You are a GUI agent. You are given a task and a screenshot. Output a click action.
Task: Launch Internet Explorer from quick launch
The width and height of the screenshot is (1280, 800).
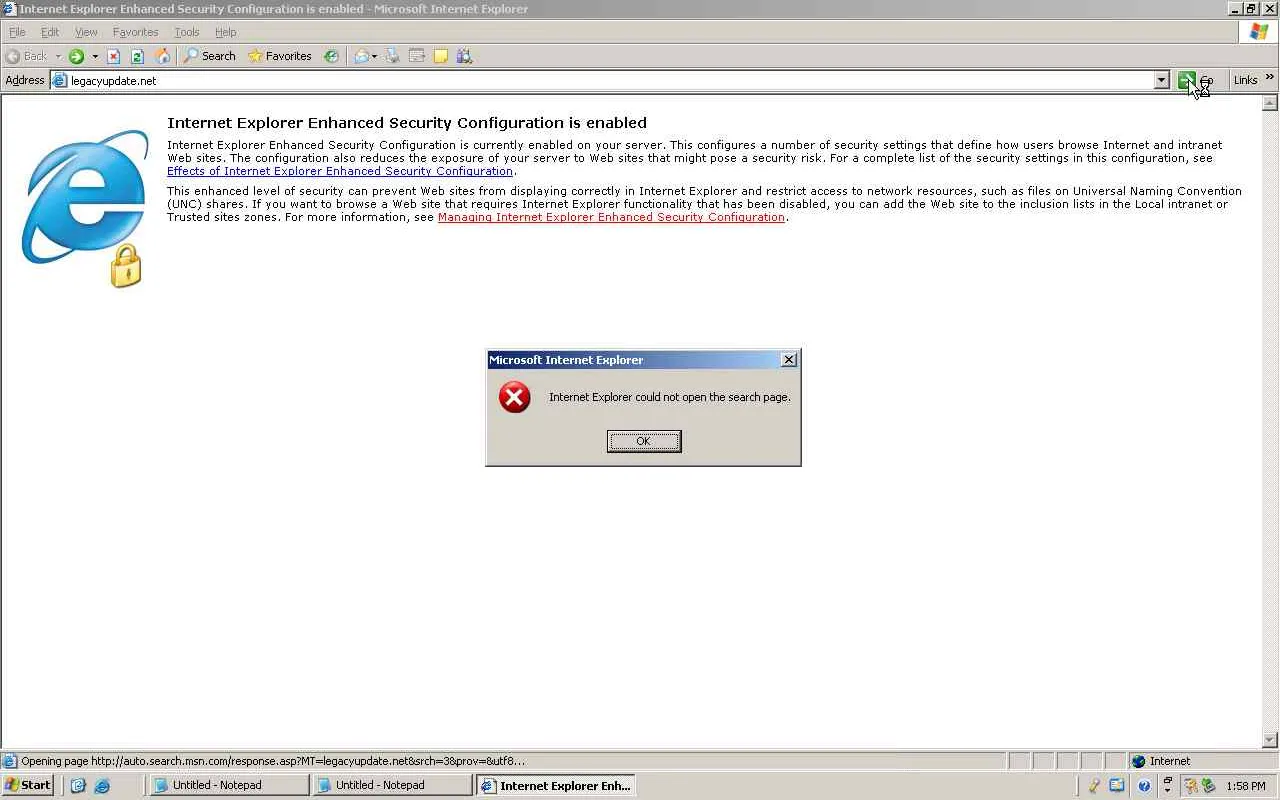(x=102, y=786)
